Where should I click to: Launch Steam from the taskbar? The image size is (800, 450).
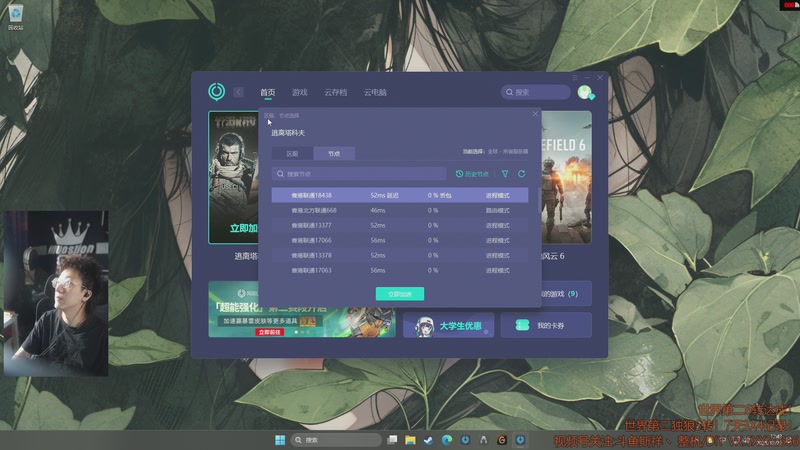(429, 440)
